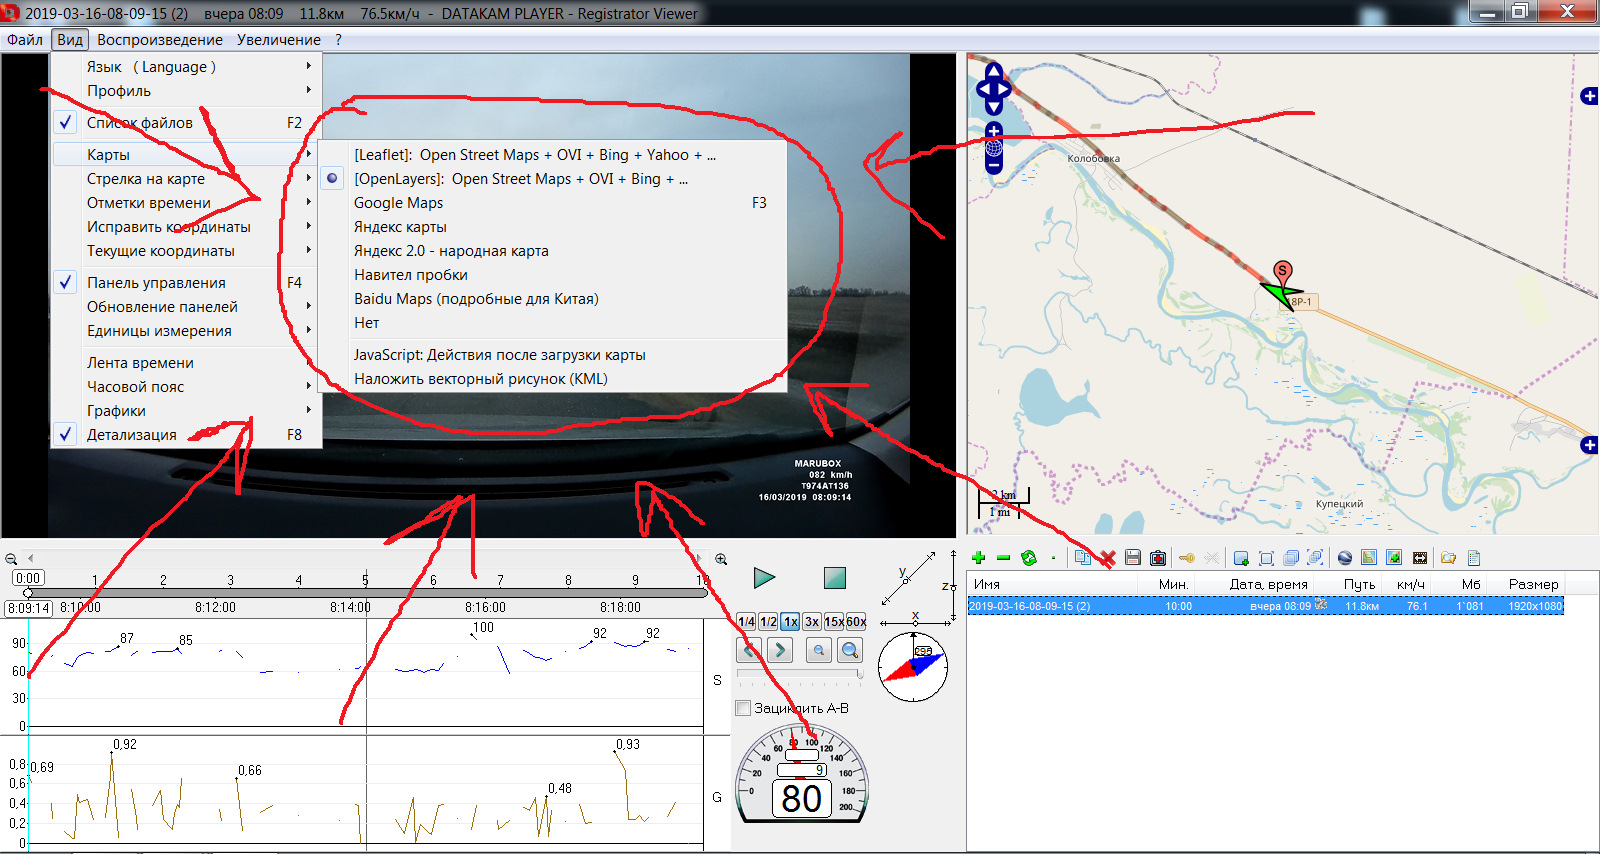Click the gold key icon in toolbar
The image size is (1600, 854).
click(x=1187, y=558)
